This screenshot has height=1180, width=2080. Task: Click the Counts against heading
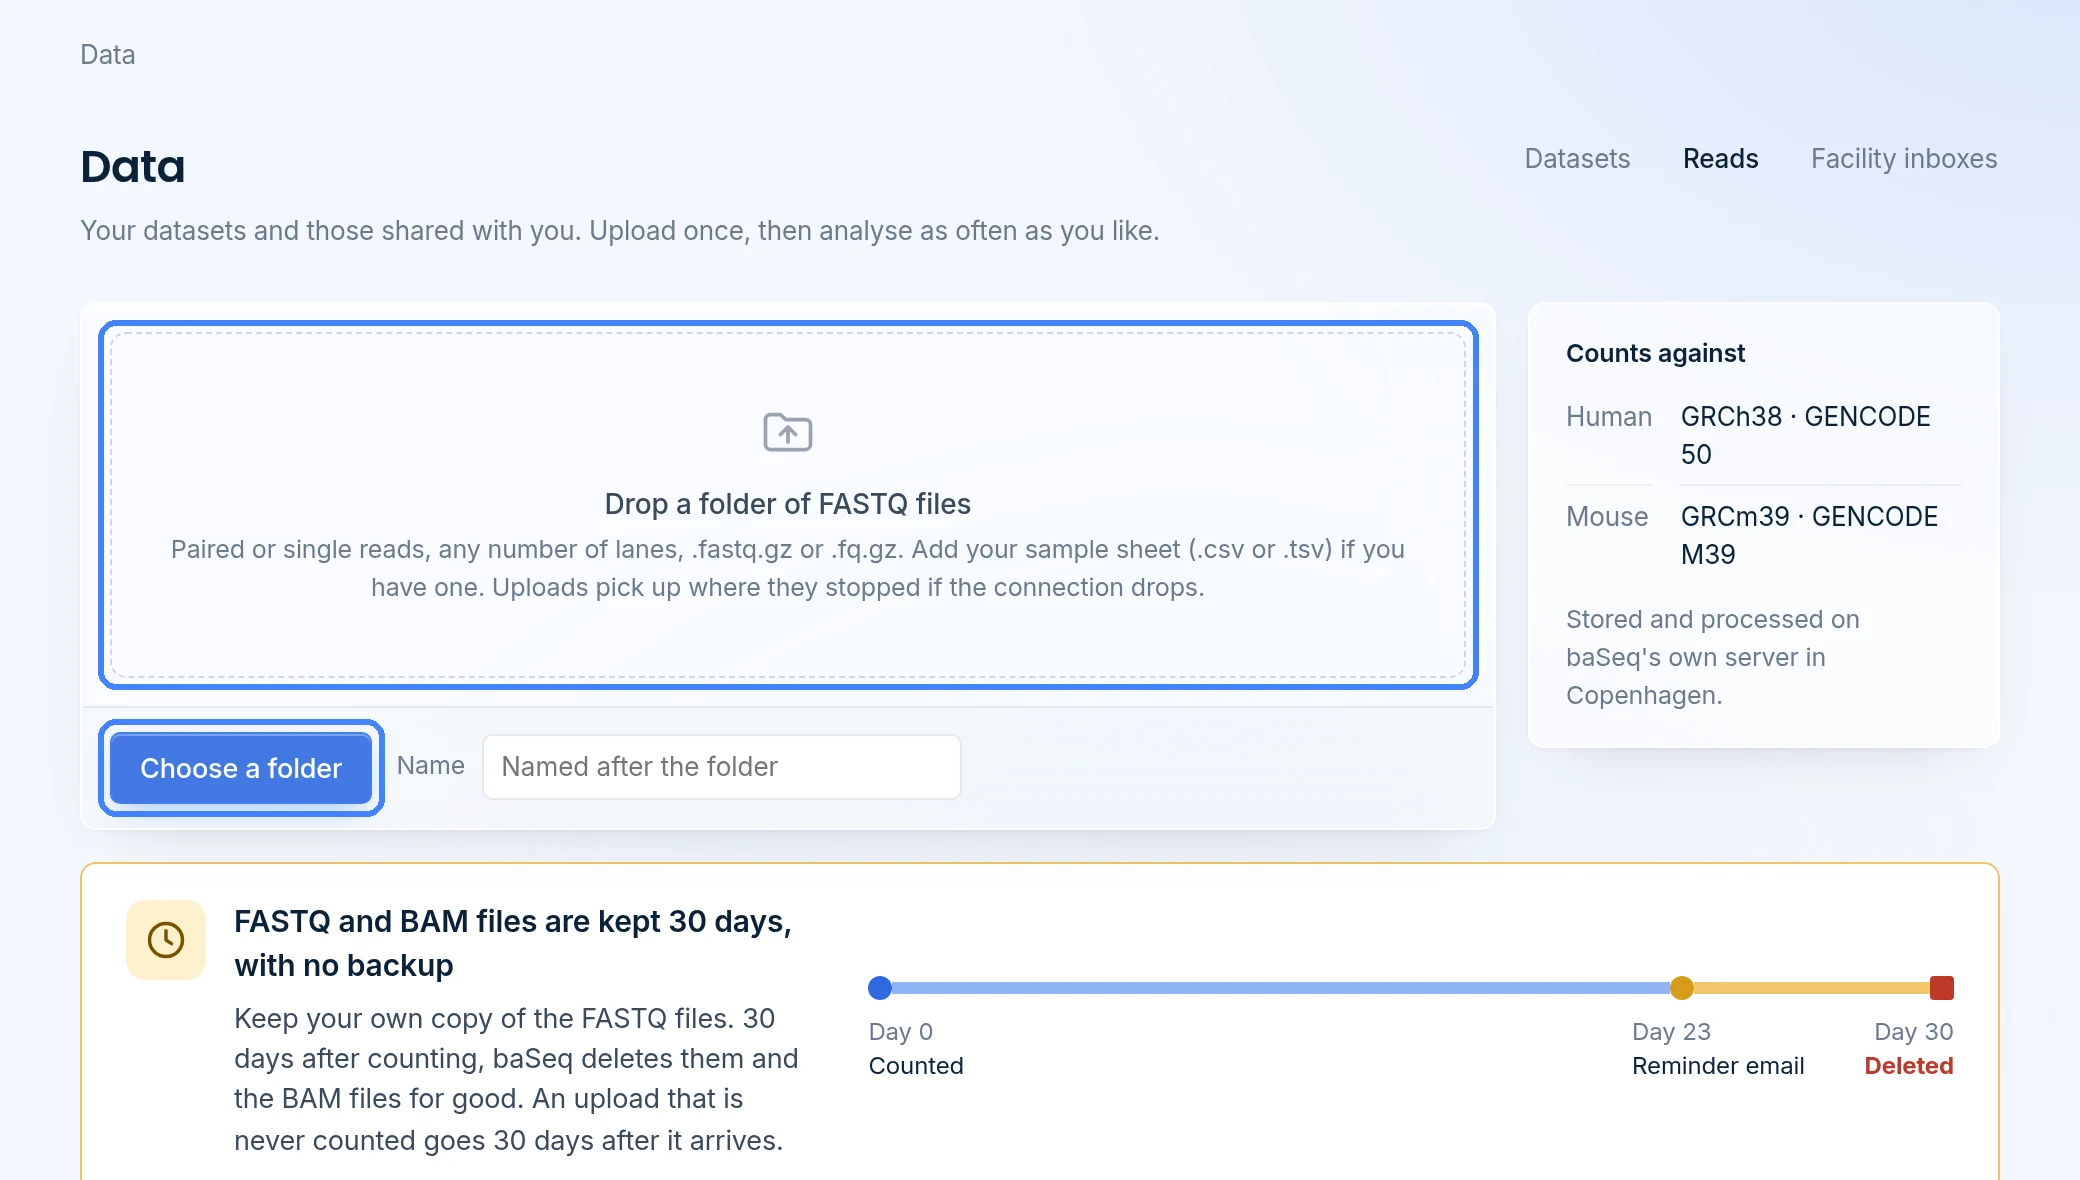1656,353
